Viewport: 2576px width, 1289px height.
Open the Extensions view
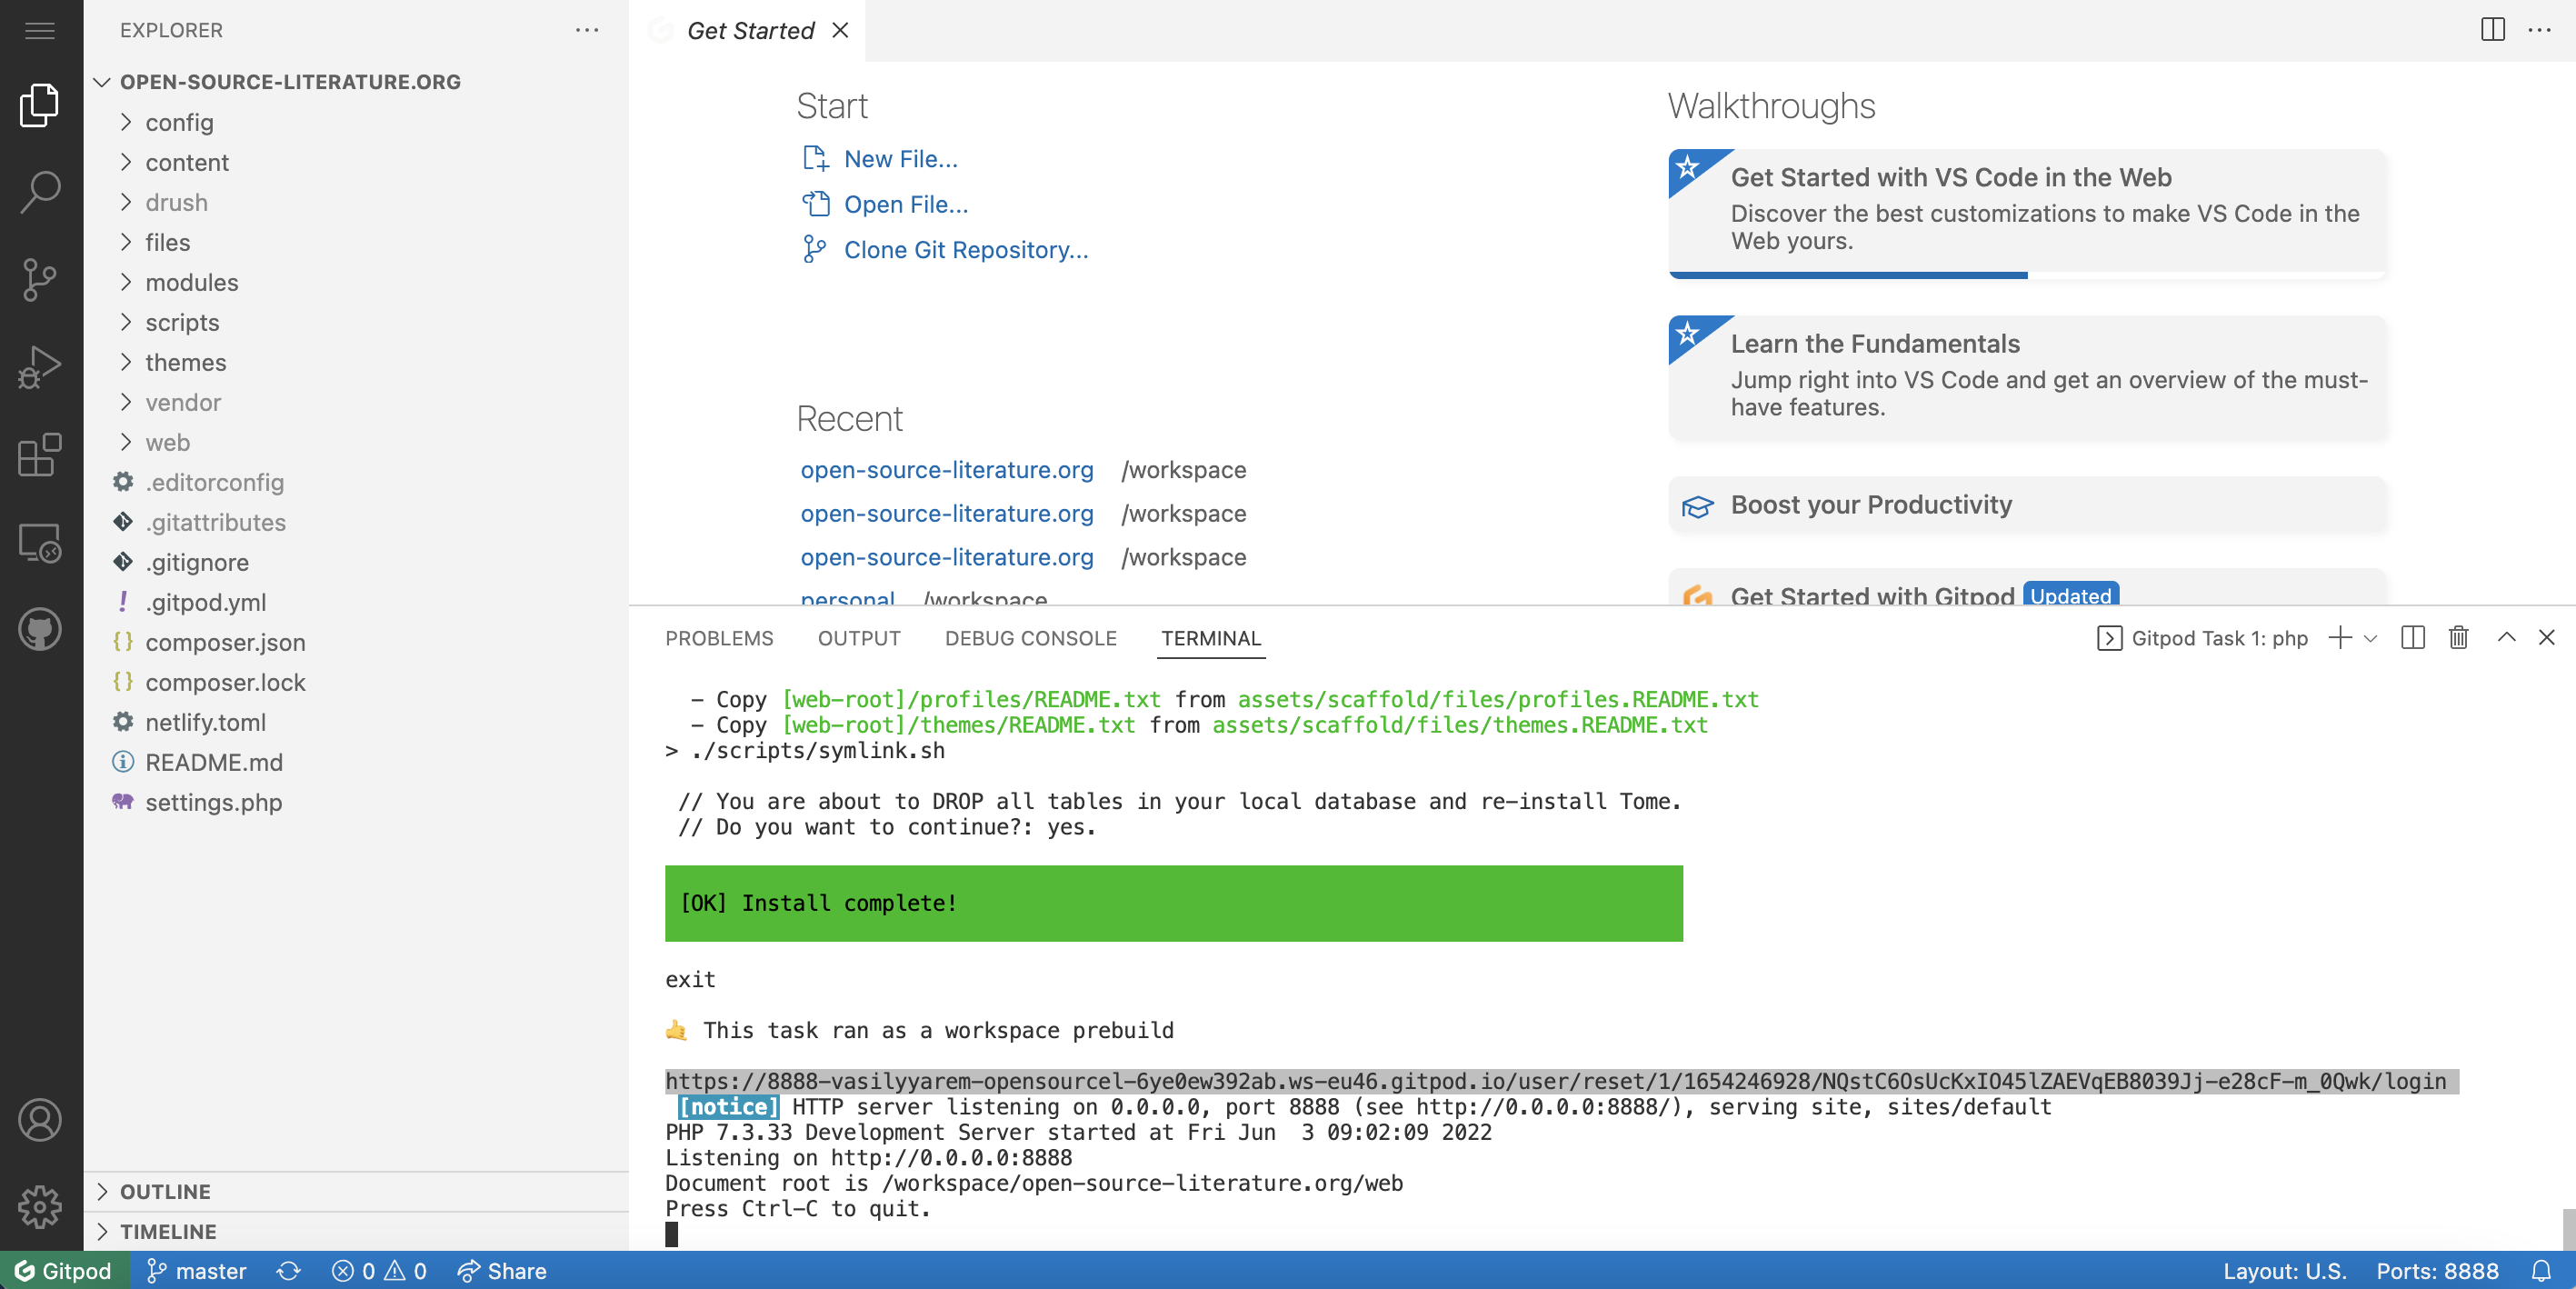40,455
